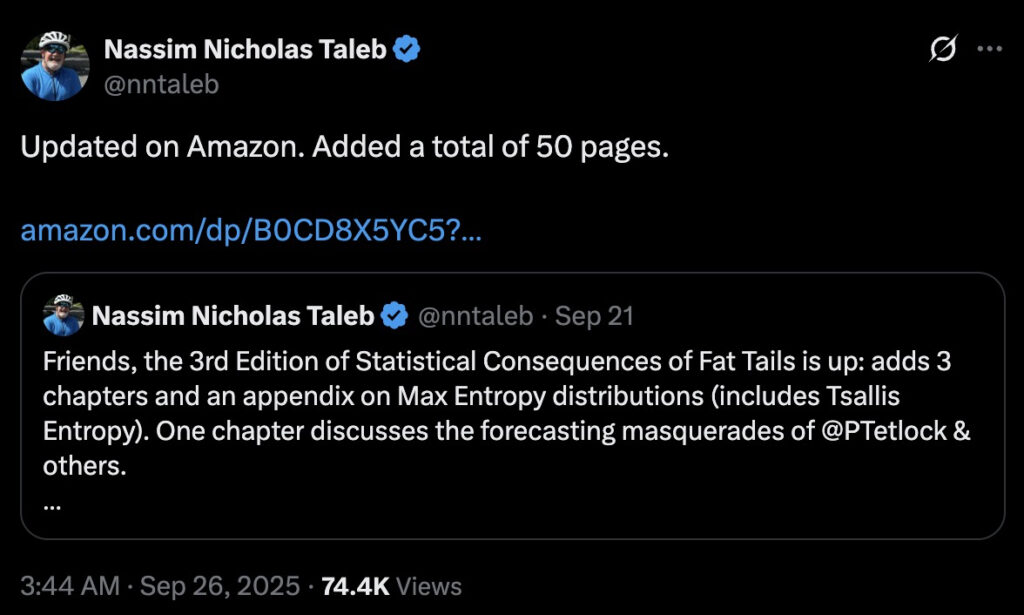
Task: Open Nassim Nicholas Taleb's profile picture
Action: [x=56, y=66]
